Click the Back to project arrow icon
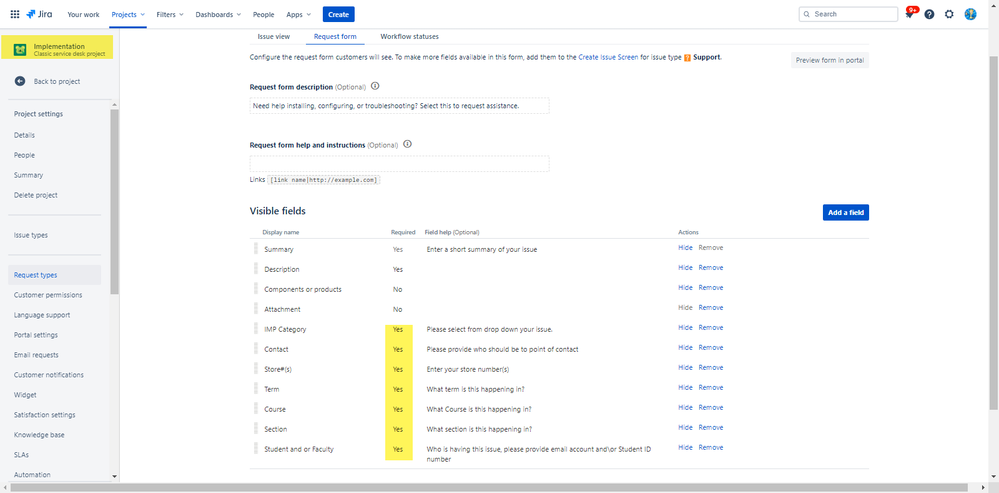Screen dimensions: 999x493 [x=20, y=82]
